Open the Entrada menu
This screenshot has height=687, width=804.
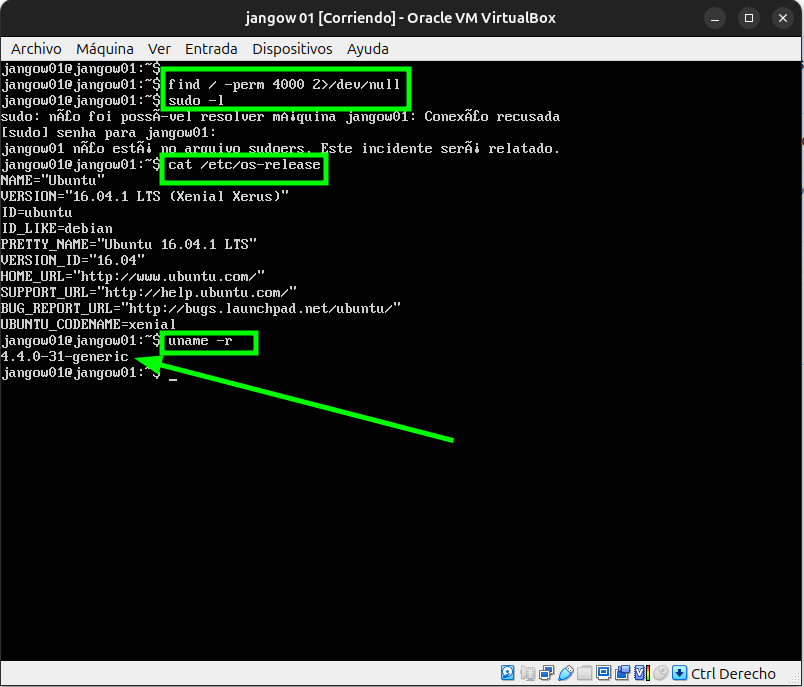(211, 48)
